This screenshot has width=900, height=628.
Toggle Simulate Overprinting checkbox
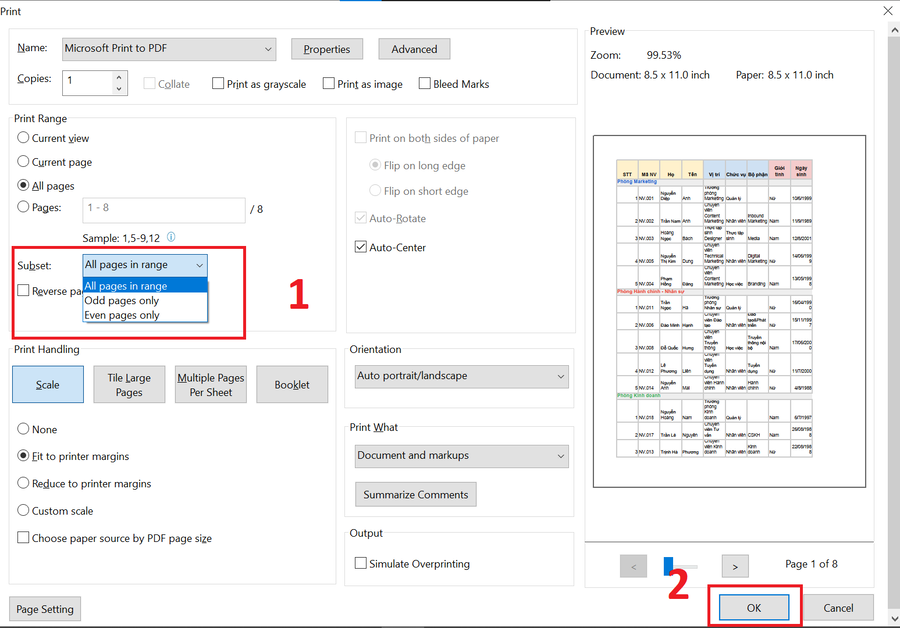click(x=360, y=563)
